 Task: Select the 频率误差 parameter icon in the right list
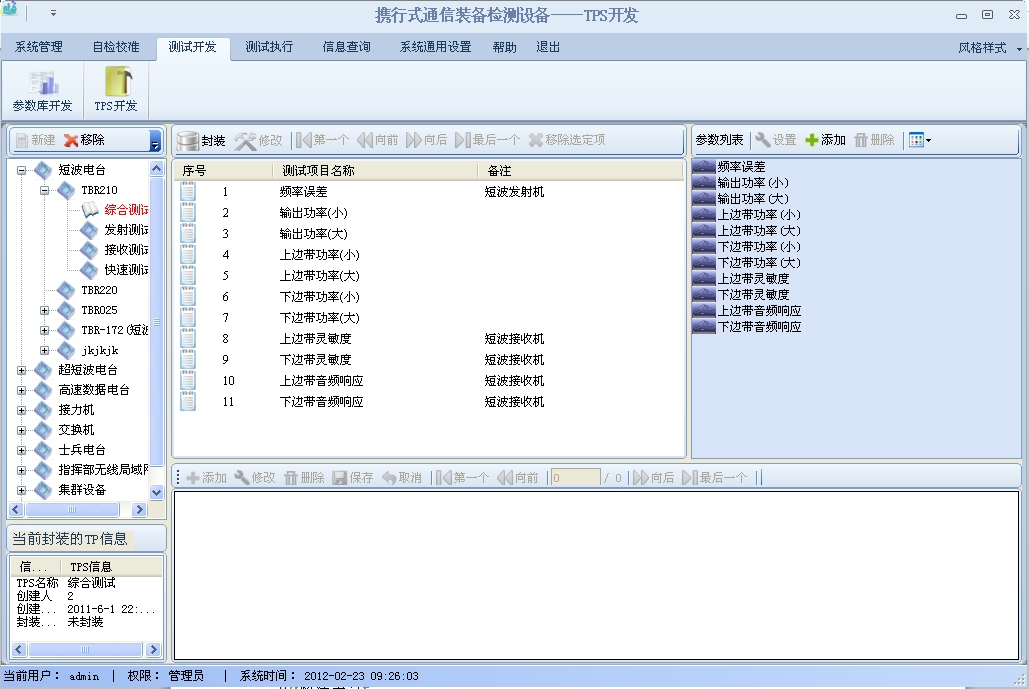703,167
